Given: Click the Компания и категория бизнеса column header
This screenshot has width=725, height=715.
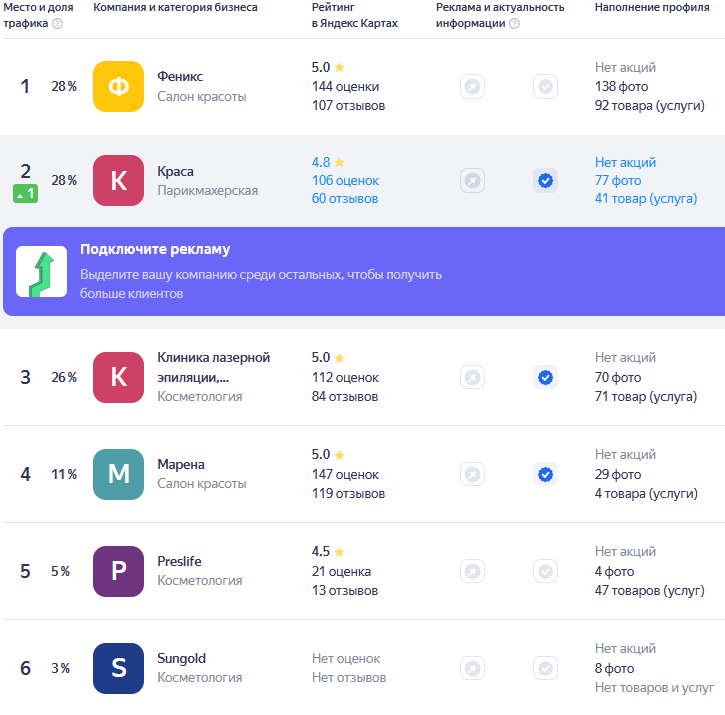Looking at the screenshot, I should click(175, 7).
